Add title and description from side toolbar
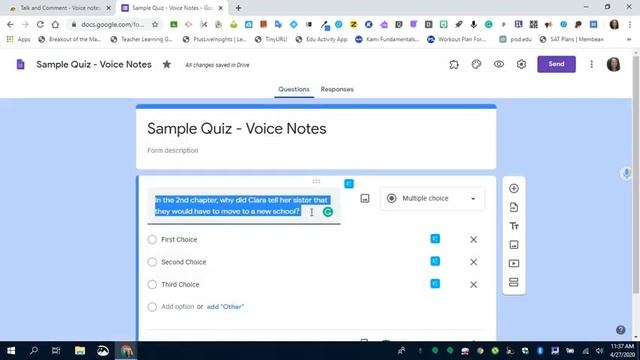640x360 pixels. click(x=514, y=226)
